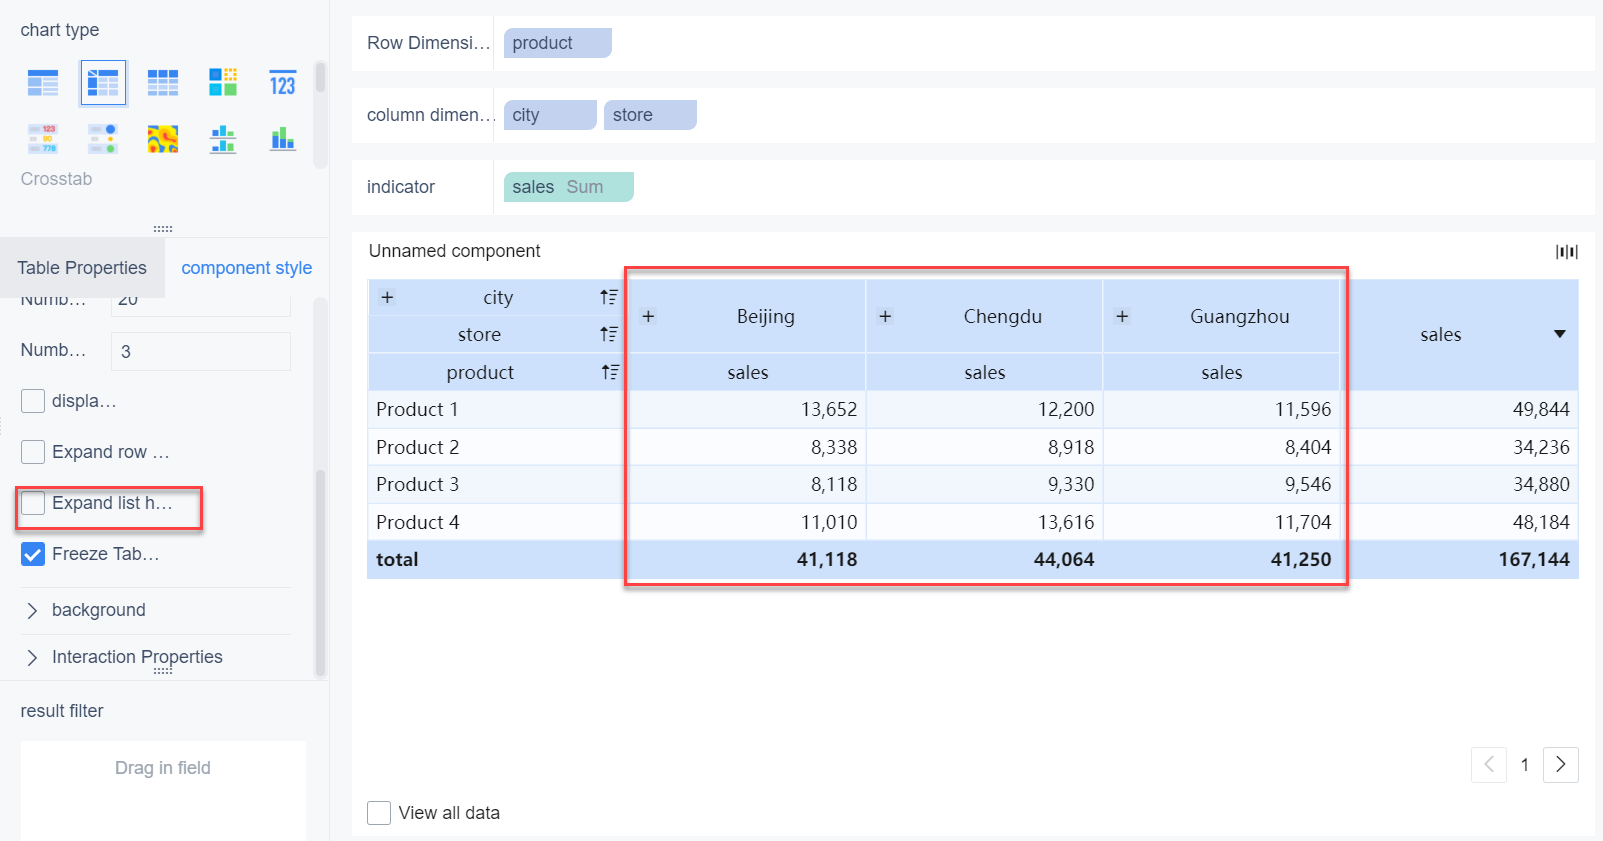Click the store column dimension field

[x=650, y=115]
